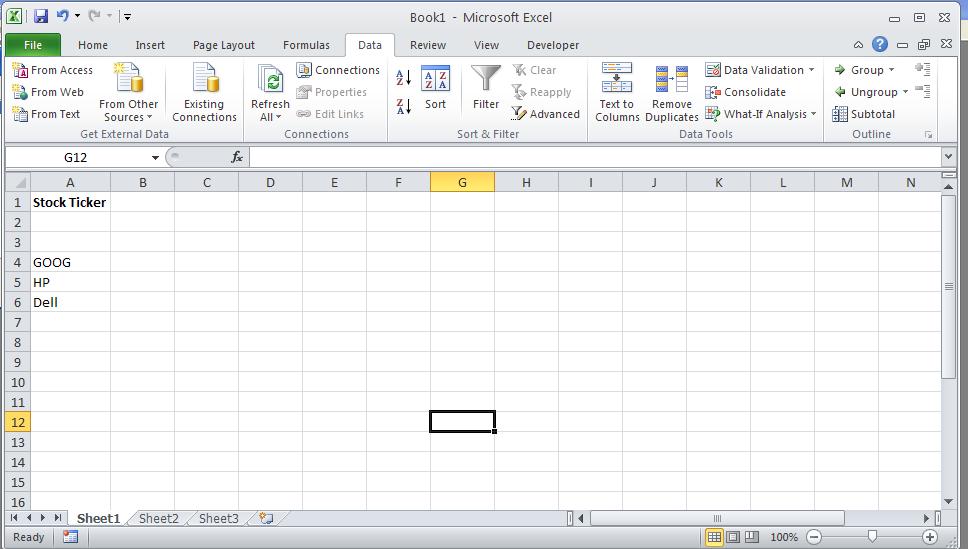Undo the last action
Image resolution: width=968 pixels, height=549 pixels.
tap(62, 16)
